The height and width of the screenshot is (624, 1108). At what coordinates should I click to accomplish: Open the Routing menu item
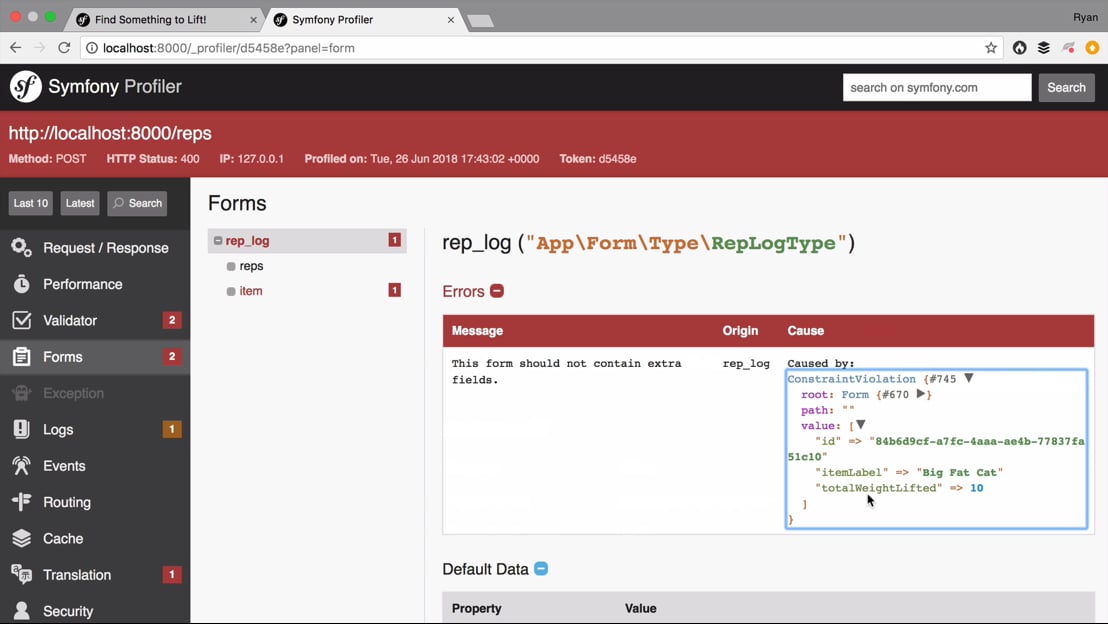coord(95,502)
